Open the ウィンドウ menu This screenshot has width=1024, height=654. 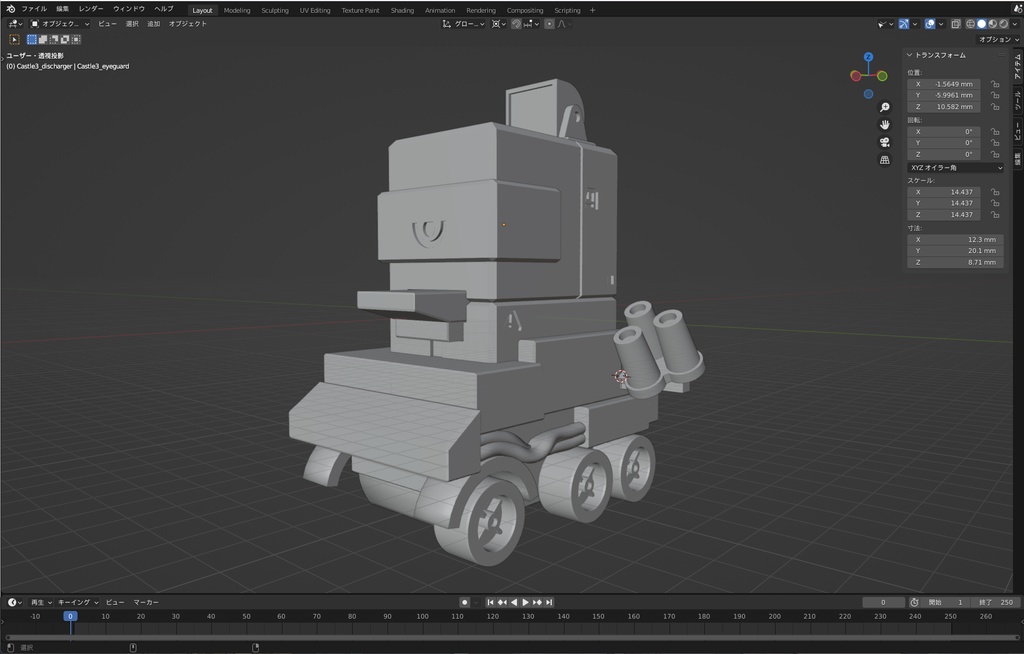pos(129,9)
